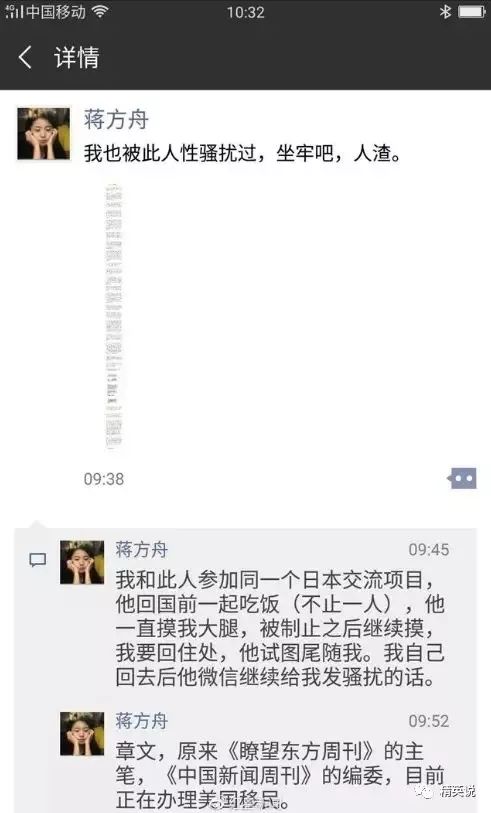Screen dimensions: 491x813
Task: Tap comment text starting 我和此人参加
Action: click(x=279, y=628)
